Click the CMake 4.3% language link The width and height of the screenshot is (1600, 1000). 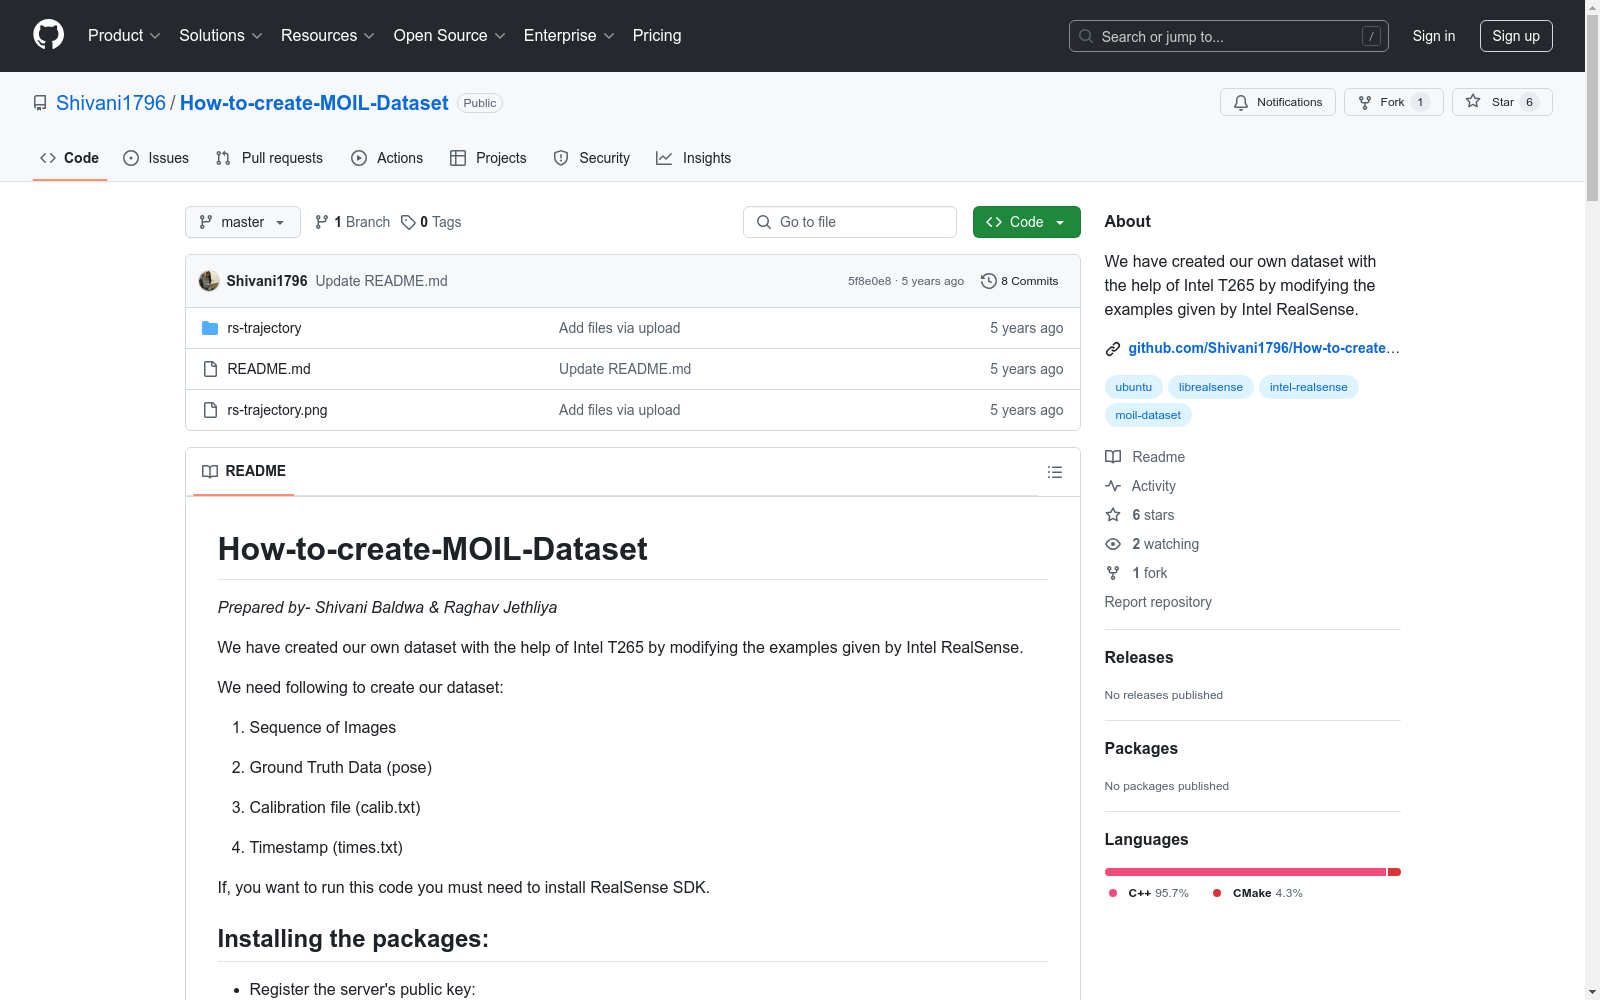point(1258,893)
